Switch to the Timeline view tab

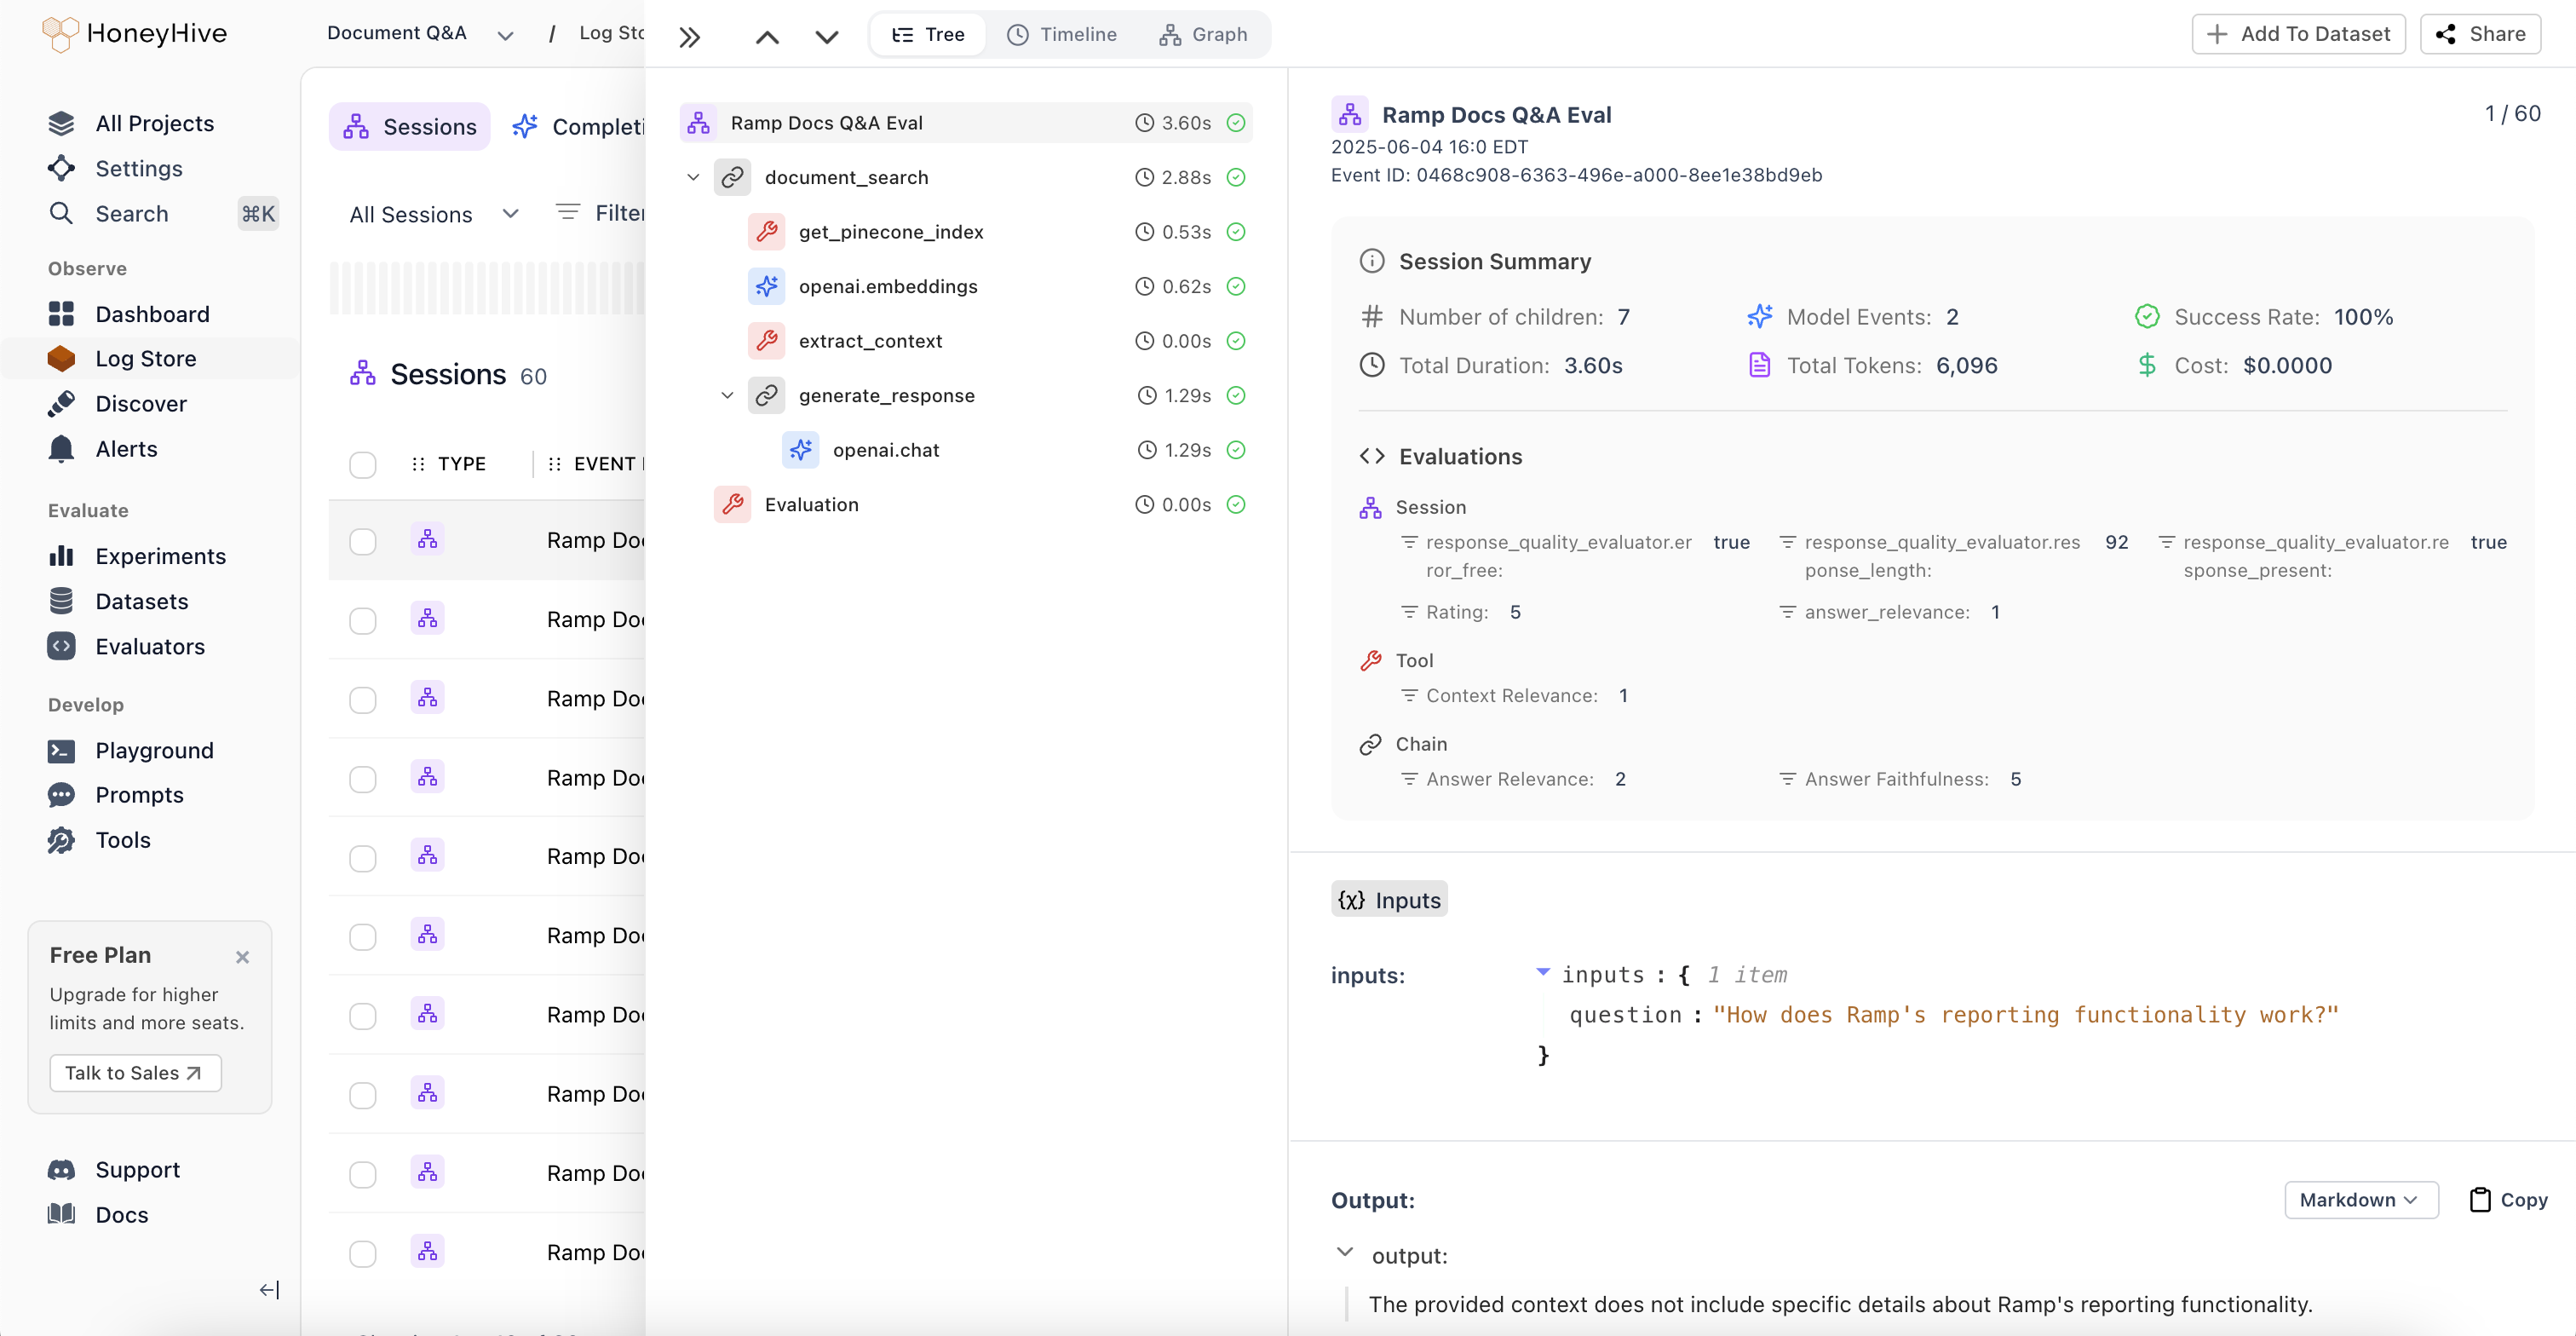point(1061,34)
